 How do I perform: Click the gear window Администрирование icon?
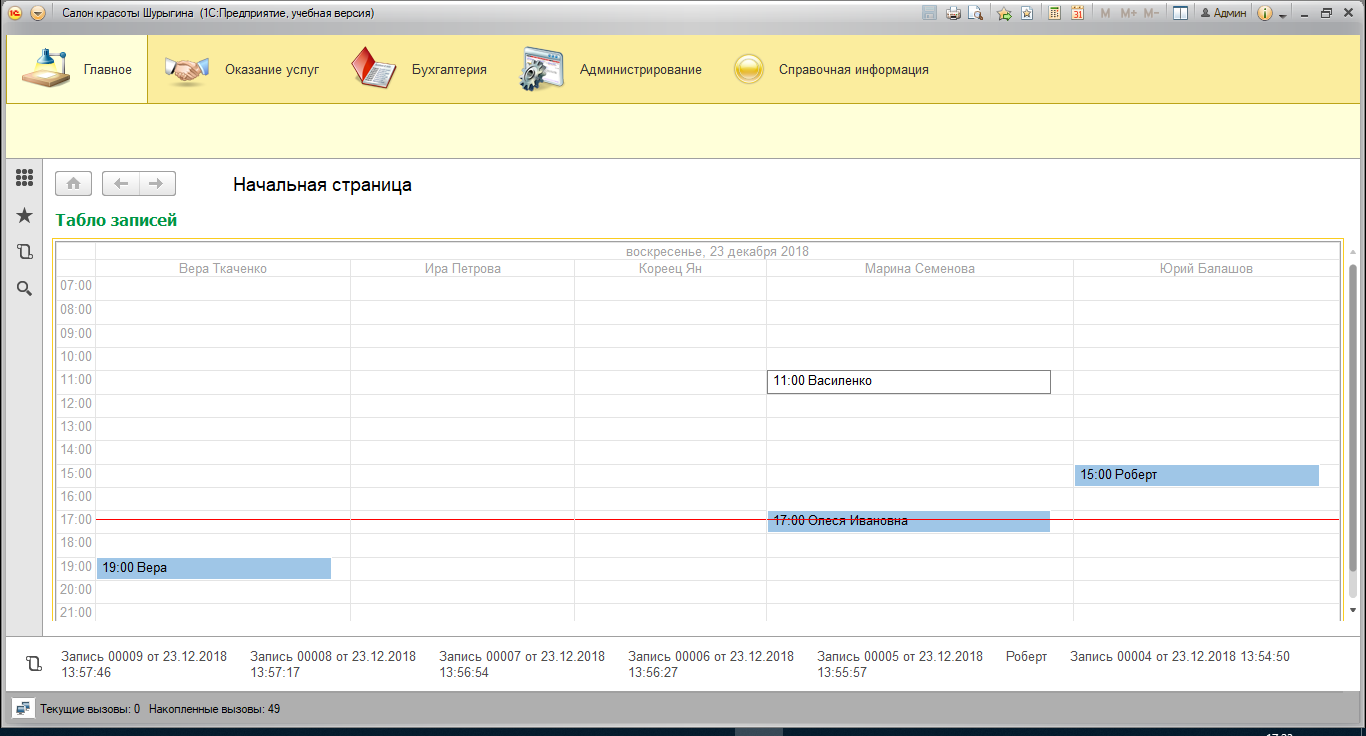[543, 69]
